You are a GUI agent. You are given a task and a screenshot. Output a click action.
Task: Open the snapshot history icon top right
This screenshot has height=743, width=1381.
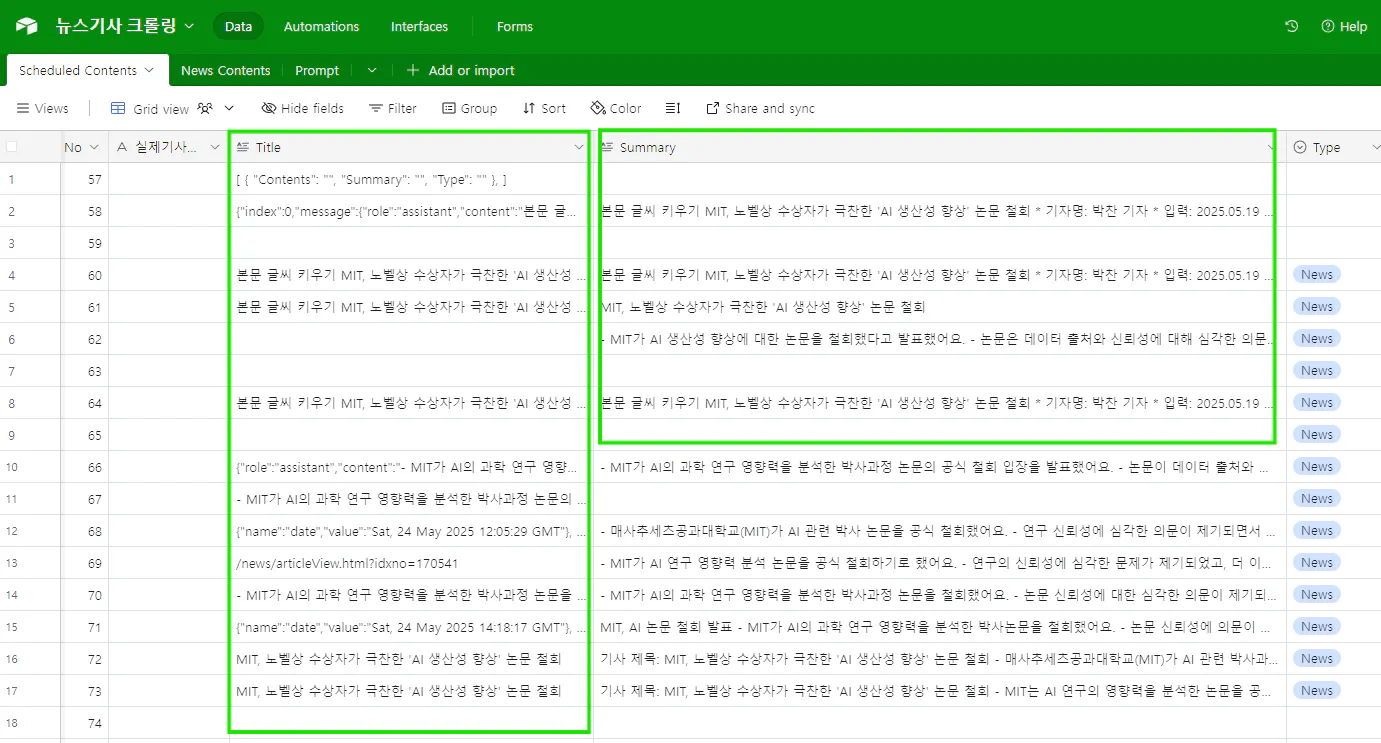pos(1293,27)
